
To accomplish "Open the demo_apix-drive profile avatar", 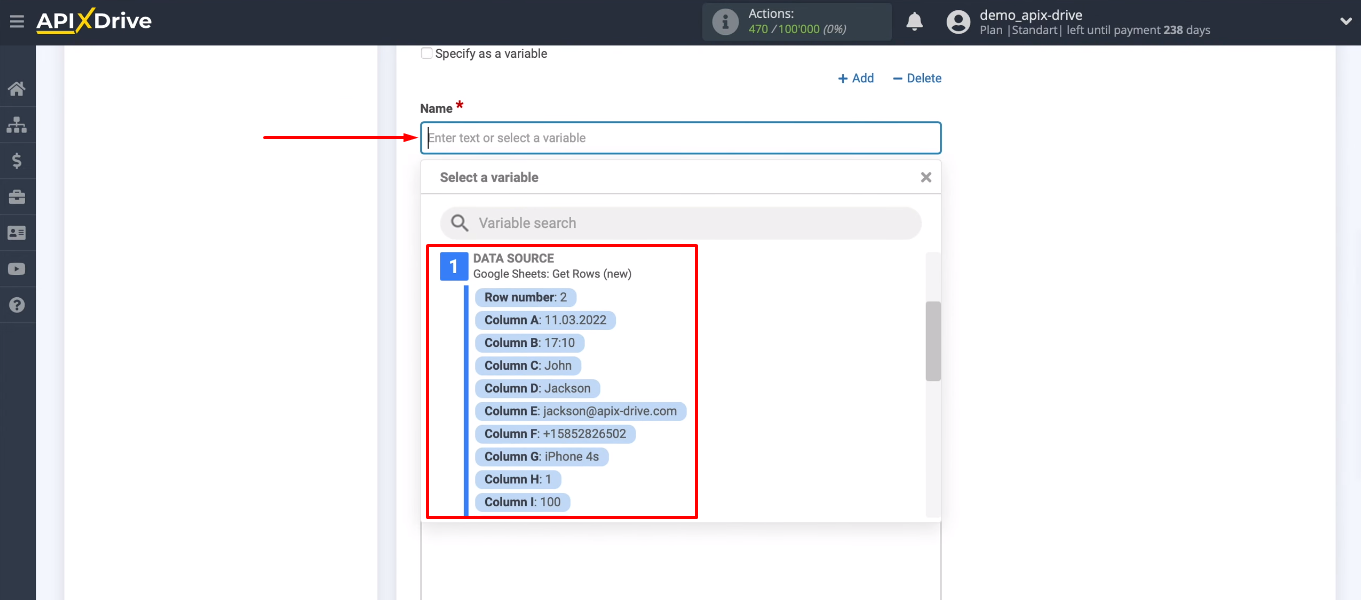I will pos(957,21).
